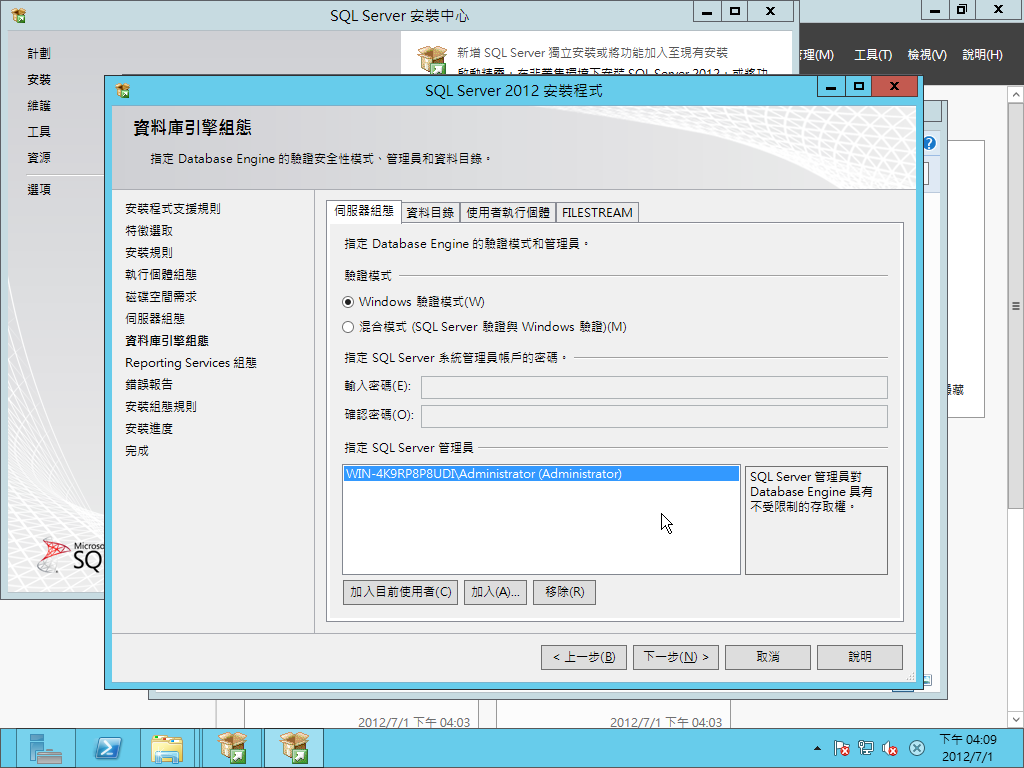Screen dimensions: 1024x768
Task: Select Windows 驗證模式 radio button
Action: (x=348, y=302)
